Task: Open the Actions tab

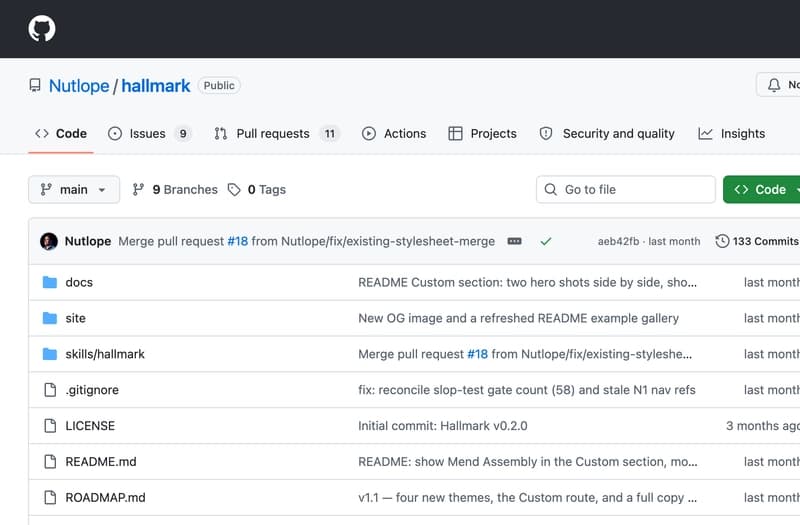Action: pyautogui.click(x=394, y=134)
